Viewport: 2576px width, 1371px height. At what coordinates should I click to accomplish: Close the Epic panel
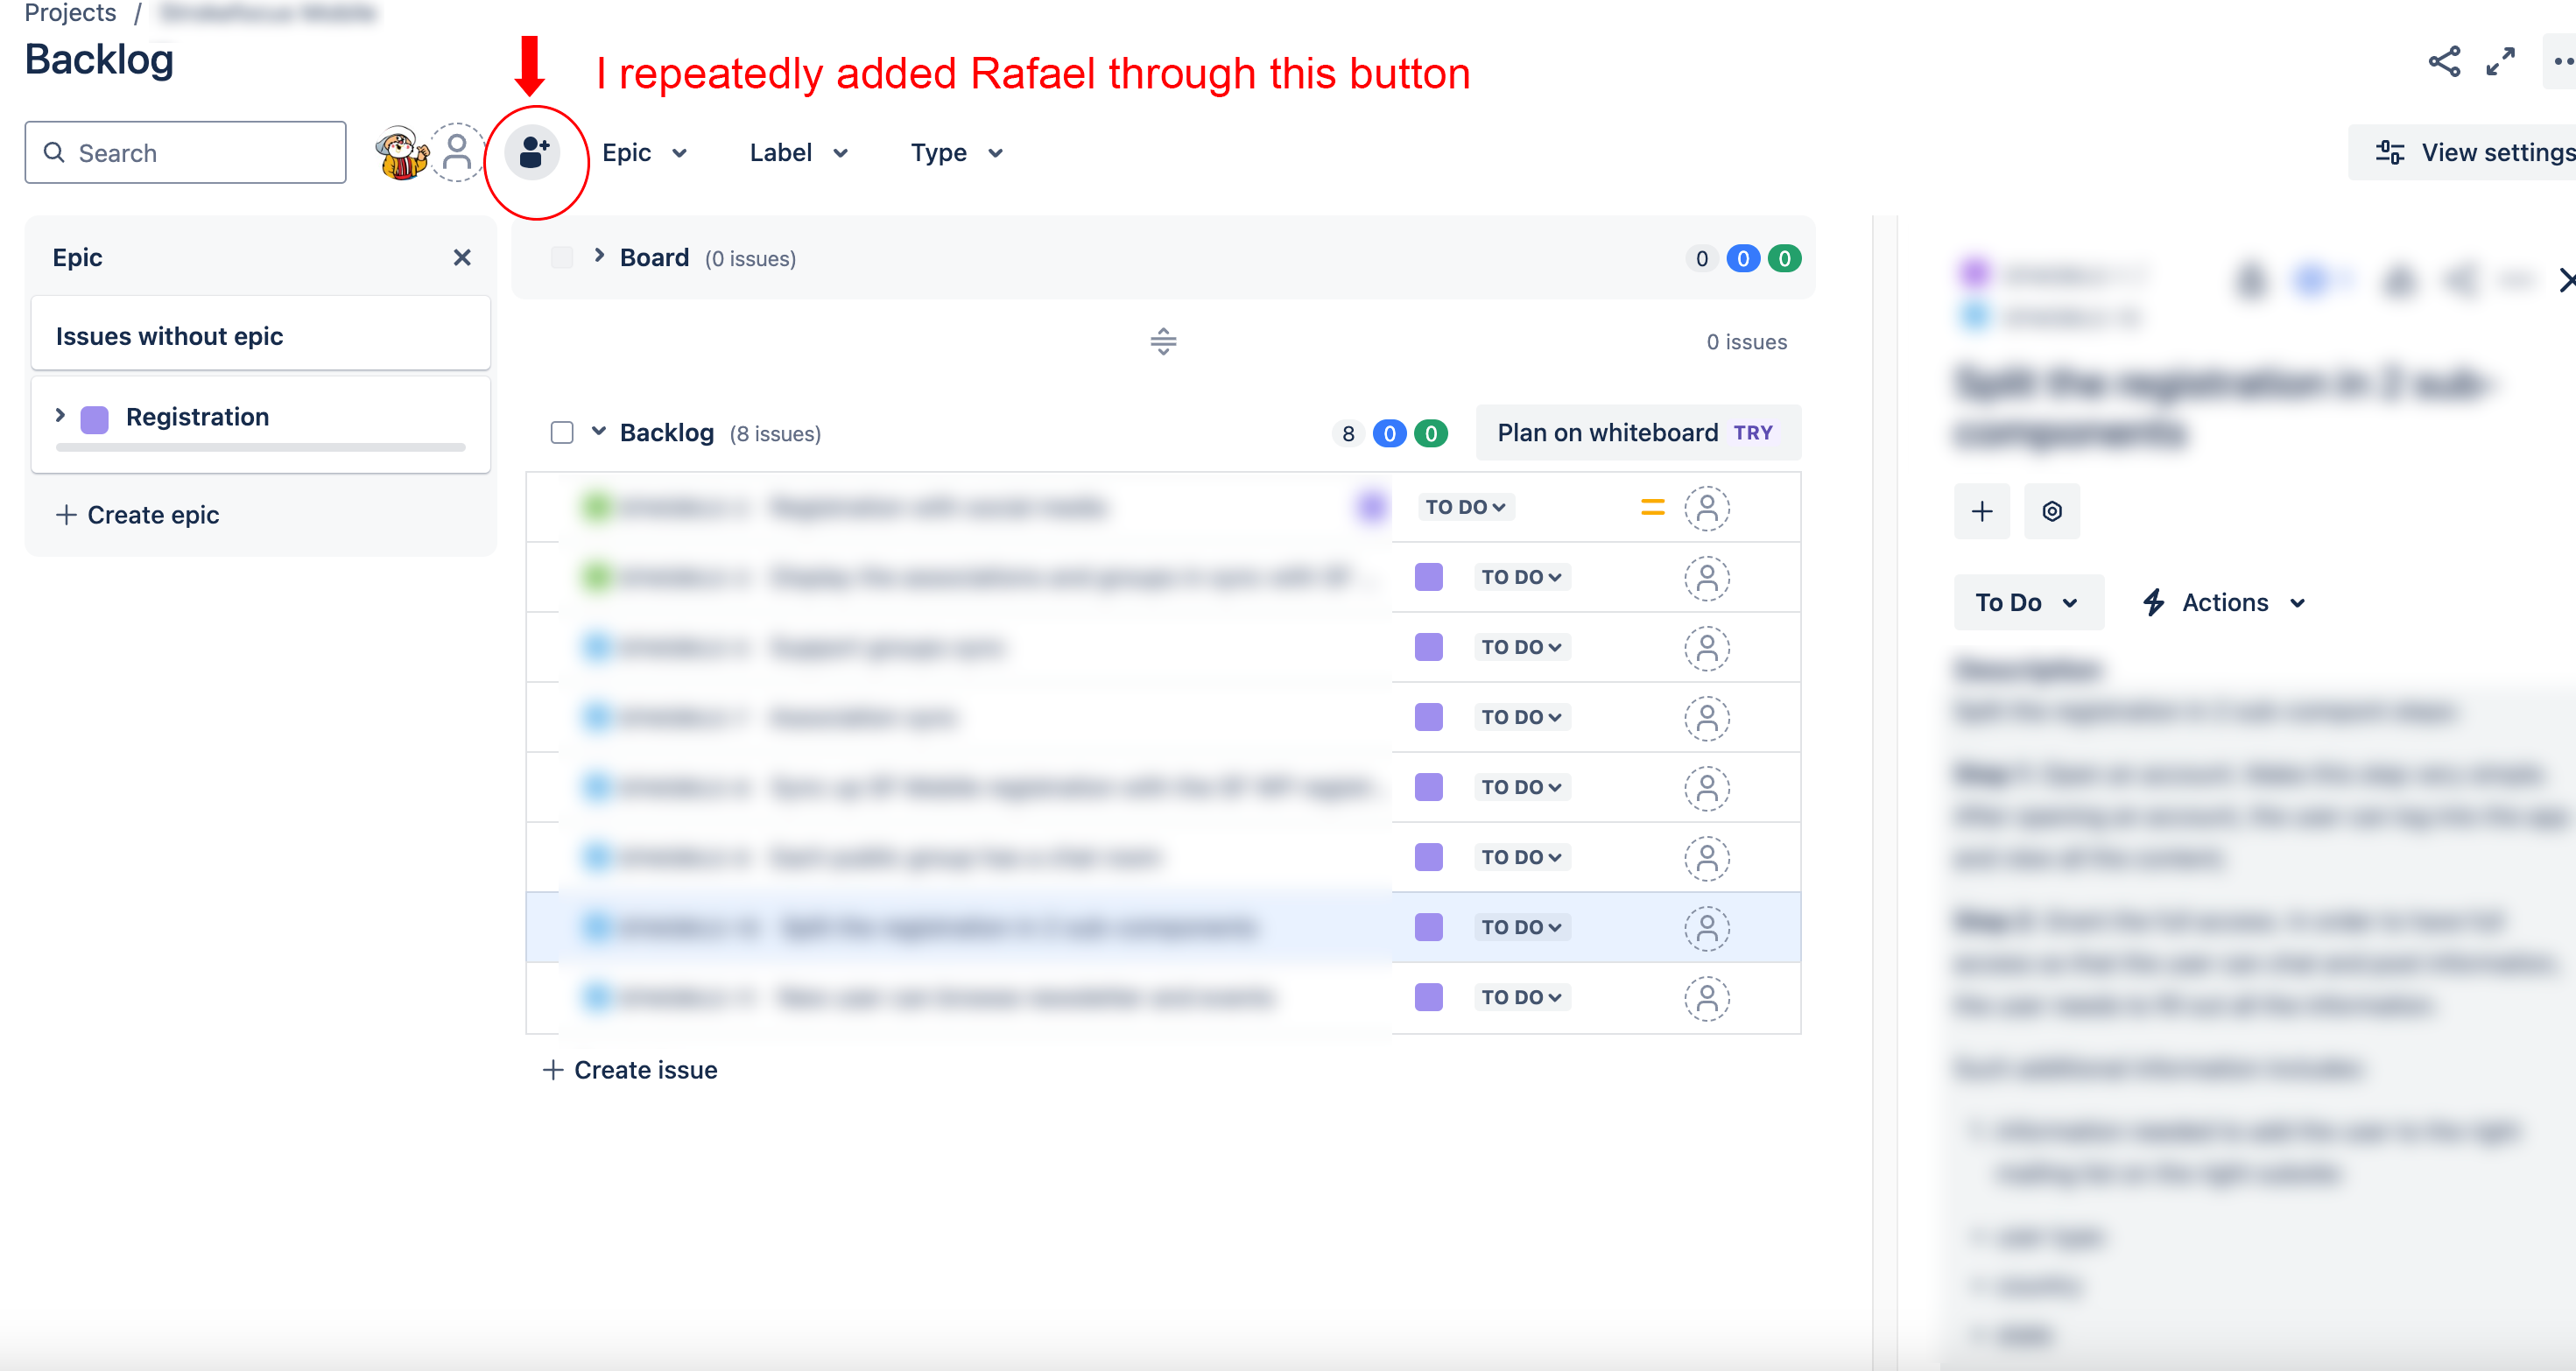(x=462, y=258)
